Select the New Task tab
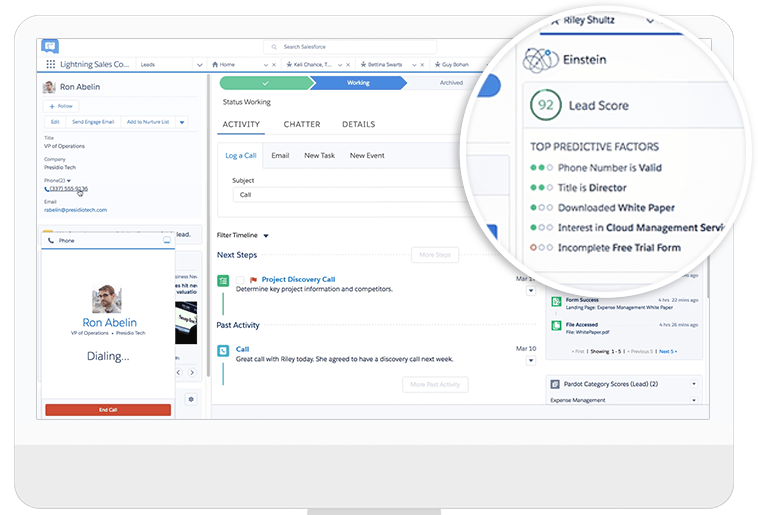 click(x=320, y=156)
